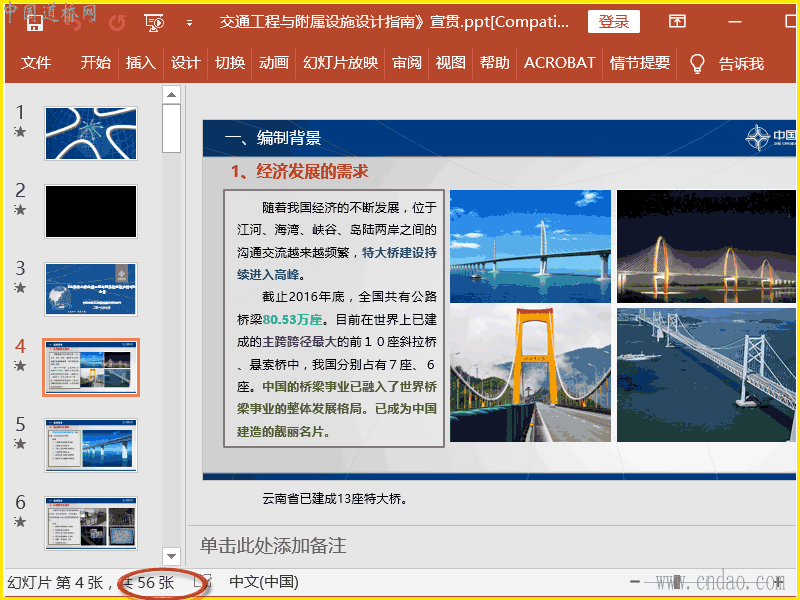Open the 审阅 tab

(407, 63)
